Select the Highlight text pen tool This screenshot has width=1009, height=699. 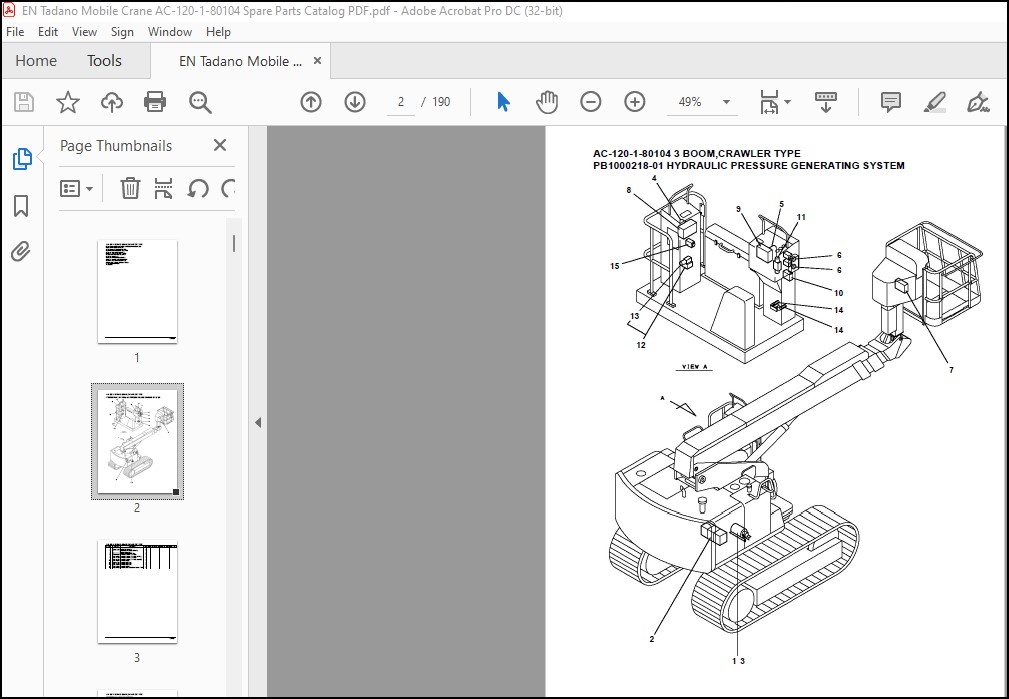click(x=934, y=102)
